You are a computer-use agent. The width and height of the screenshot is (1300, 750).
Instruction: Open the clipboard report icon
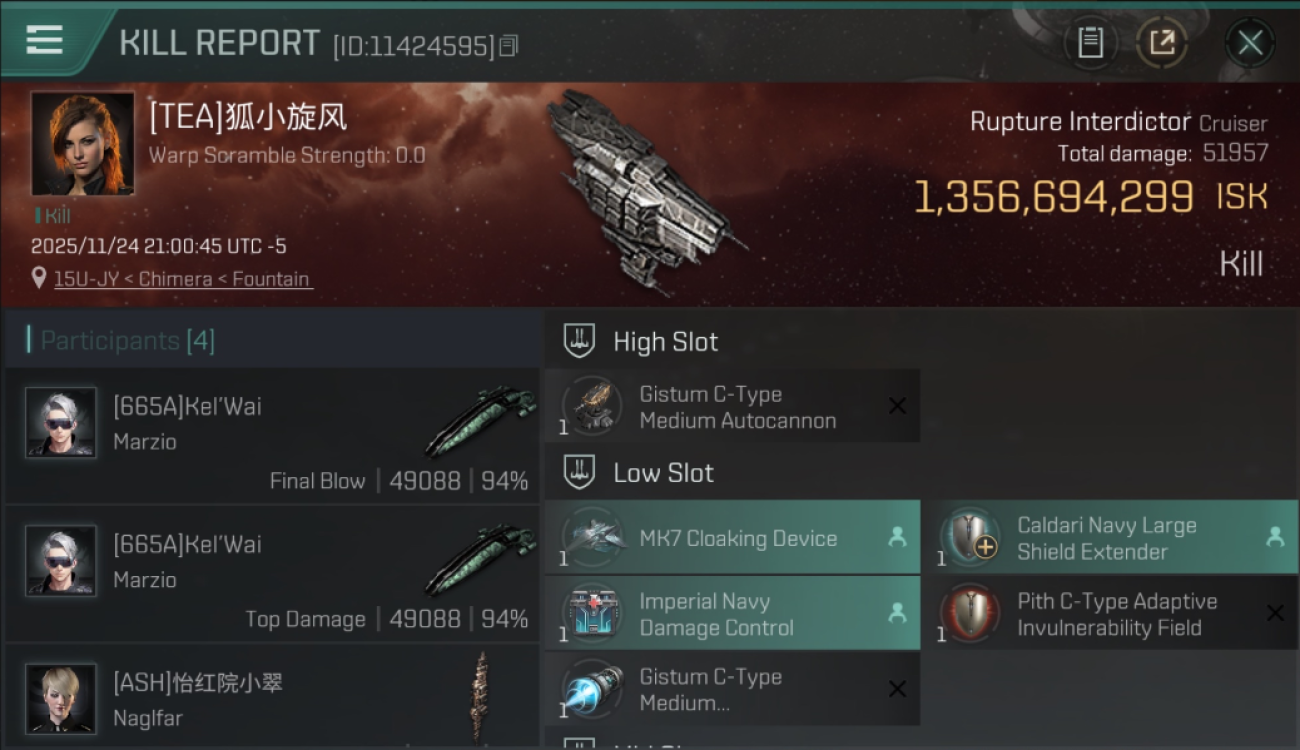1090,43
